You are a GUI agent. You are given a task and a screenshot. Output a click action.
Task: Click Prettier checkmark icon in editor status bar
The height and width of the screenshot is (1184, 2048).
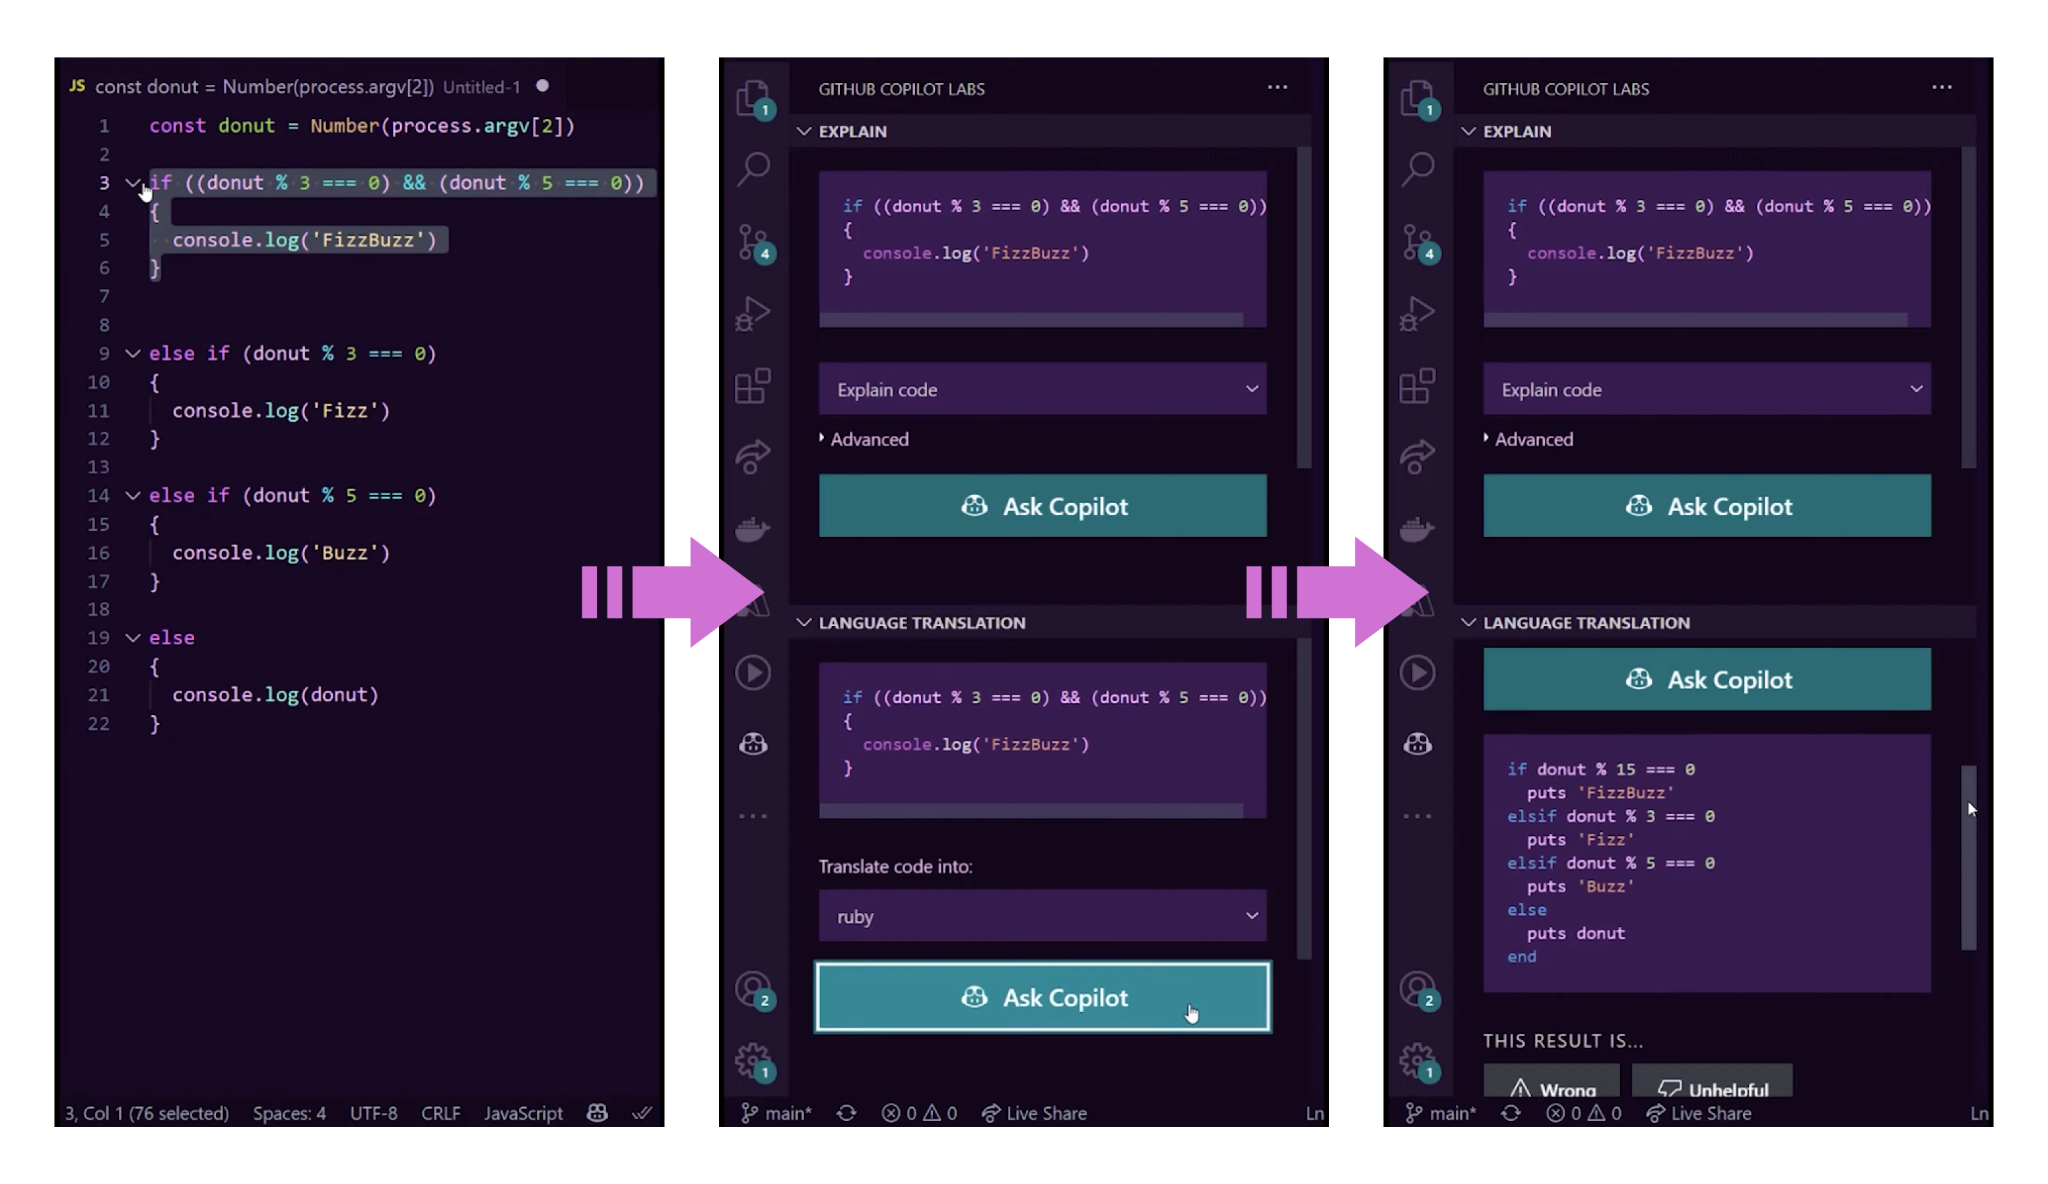[642, 1112]
